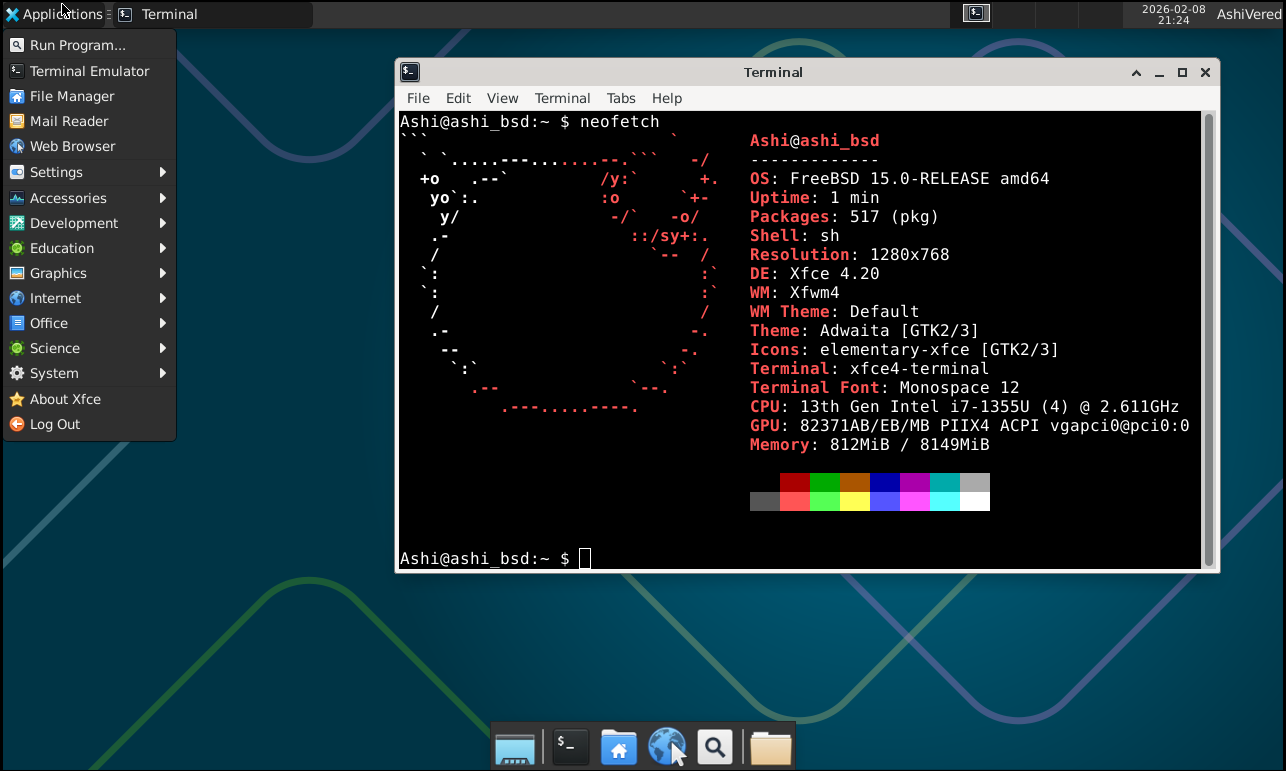Viewport: 1286px width, 771px height.
Task: Open About Xfce from the menu
Action: [65, 399]
